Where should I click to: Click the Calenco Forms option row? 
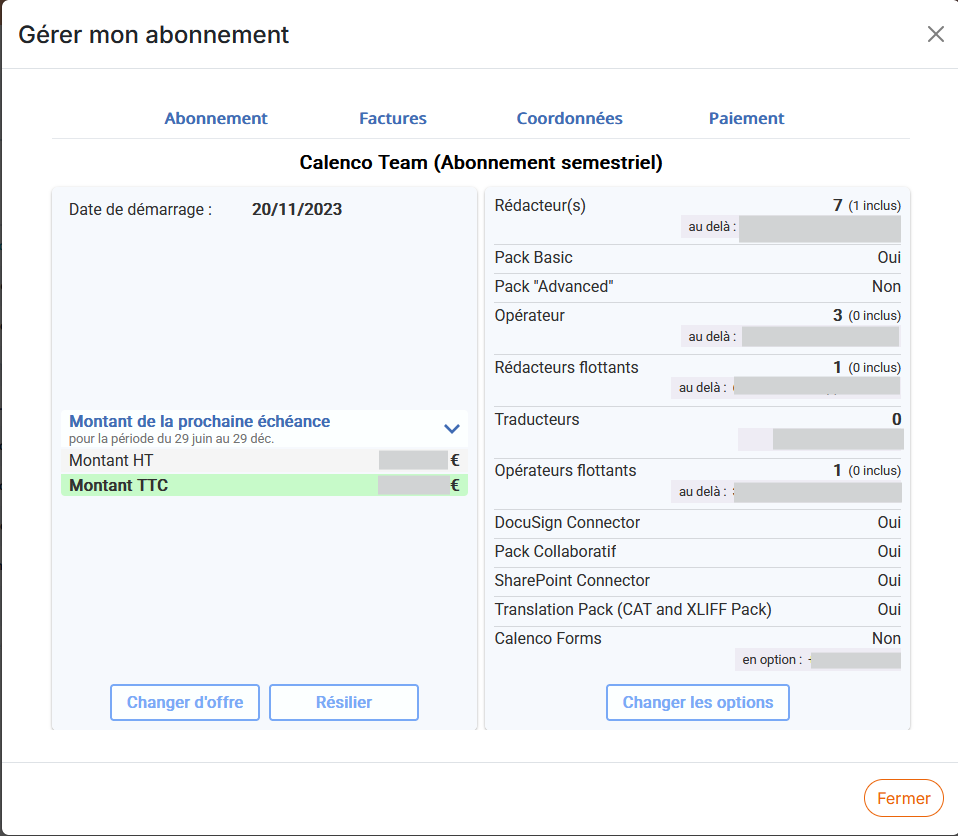tap(698, 649)
